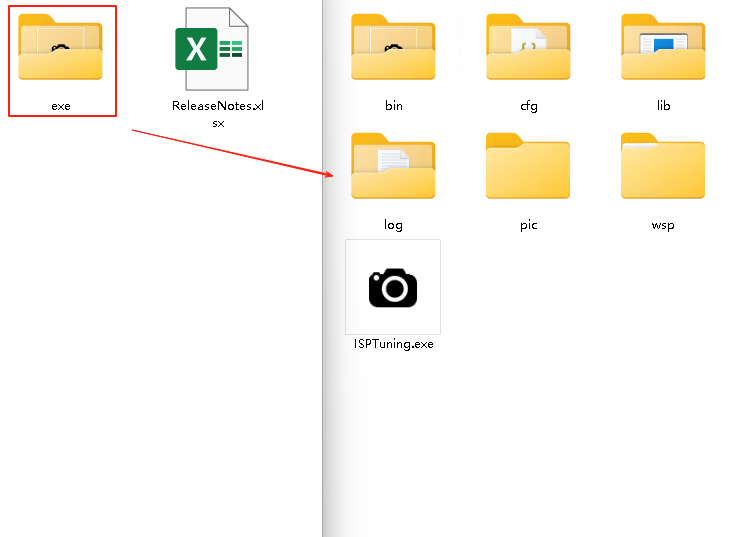Screen dimensions: 742x537
Task: Select the ISPTuning.exe camera icon
Action: 393,287
